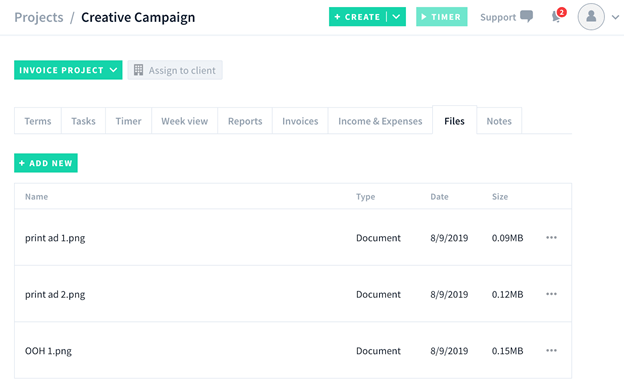624x385 pixels.
Task: Go to the Week view tab
Action: 185,121
